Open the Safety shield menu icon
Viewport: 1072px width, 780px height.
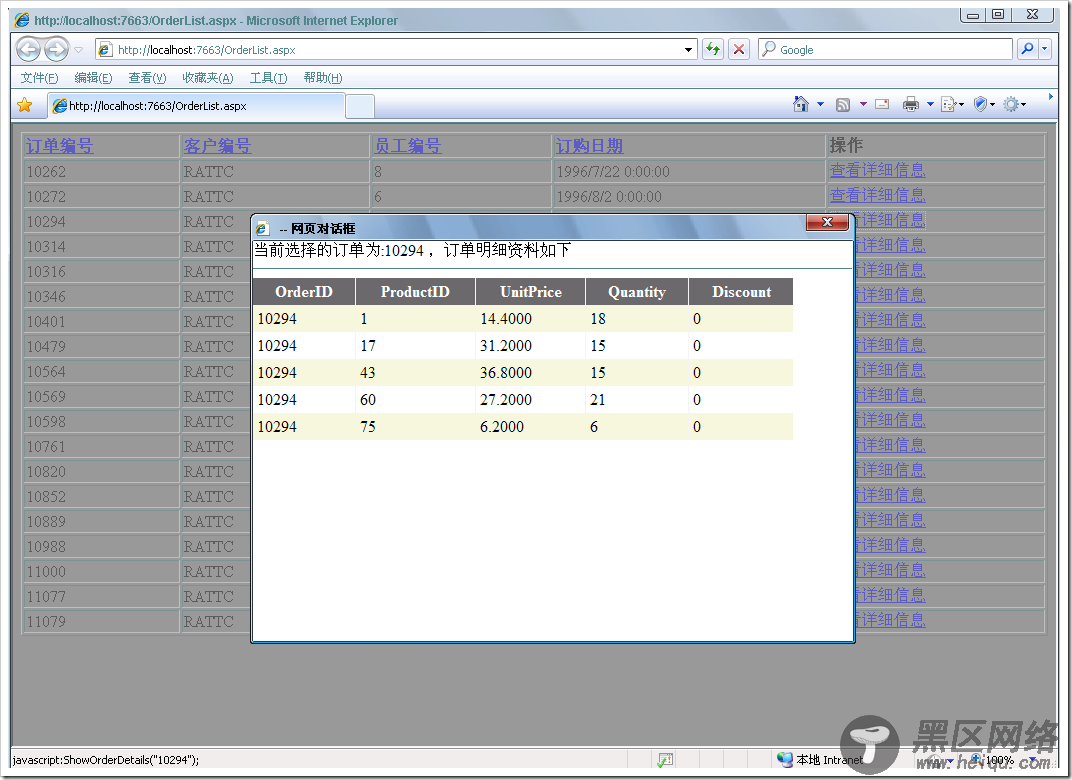coord(980,104)
